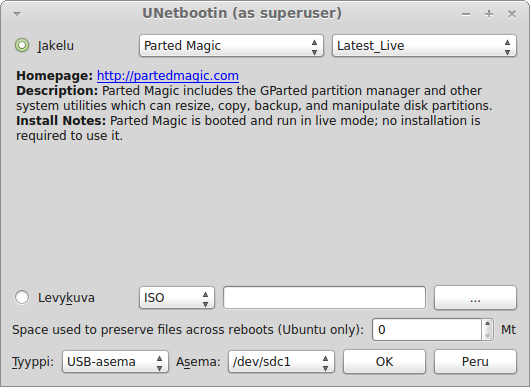Open the Latest_Live version dropdown
Image resolution: width=530 pixels, height=387 pixels.
pyautogui.click(x=424, y=46)
